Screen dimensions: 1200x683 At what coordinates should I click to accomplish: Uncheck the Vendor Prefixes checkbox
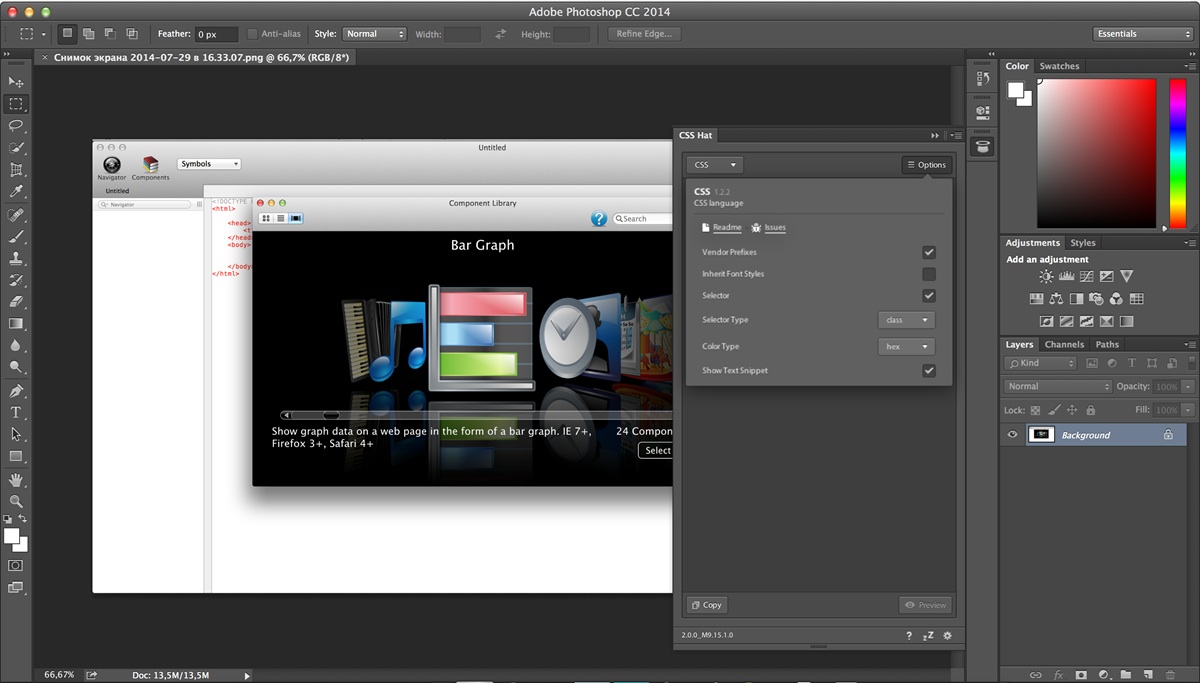pyautogui.click(x=929, y=252)
